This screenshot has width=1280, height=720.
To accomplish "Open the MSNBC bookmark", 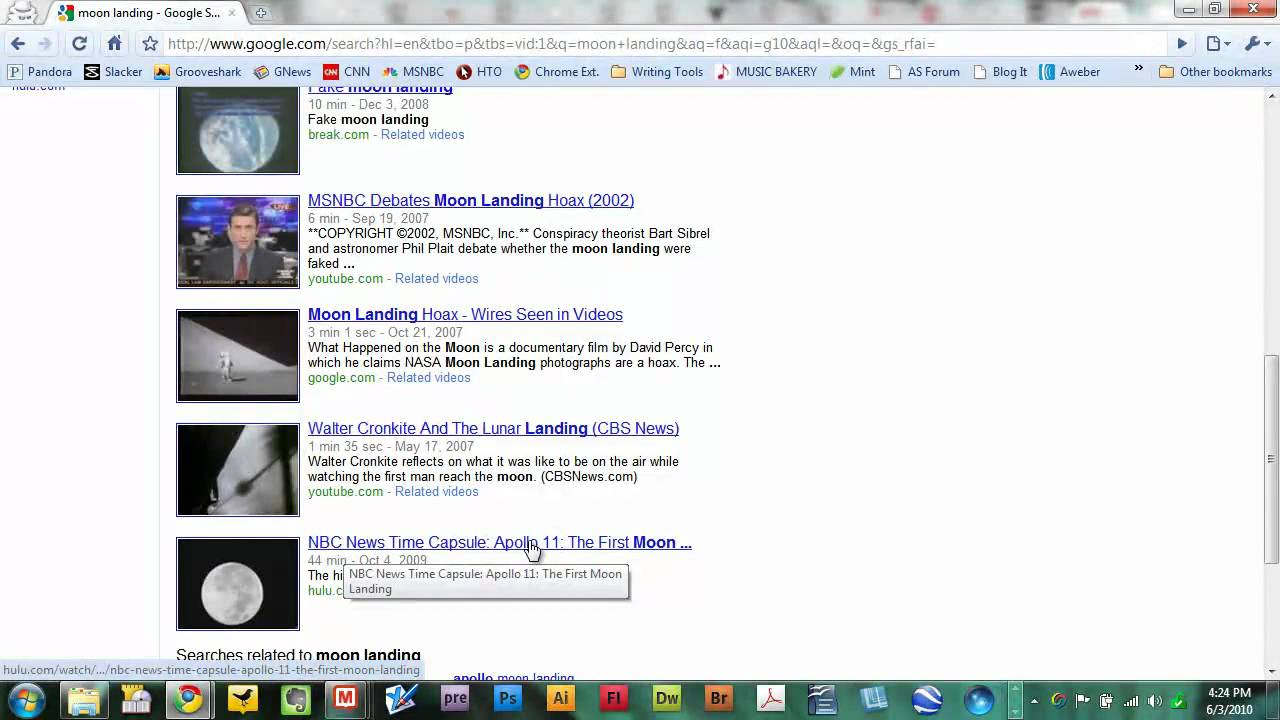I will click(x=413, y=72).
